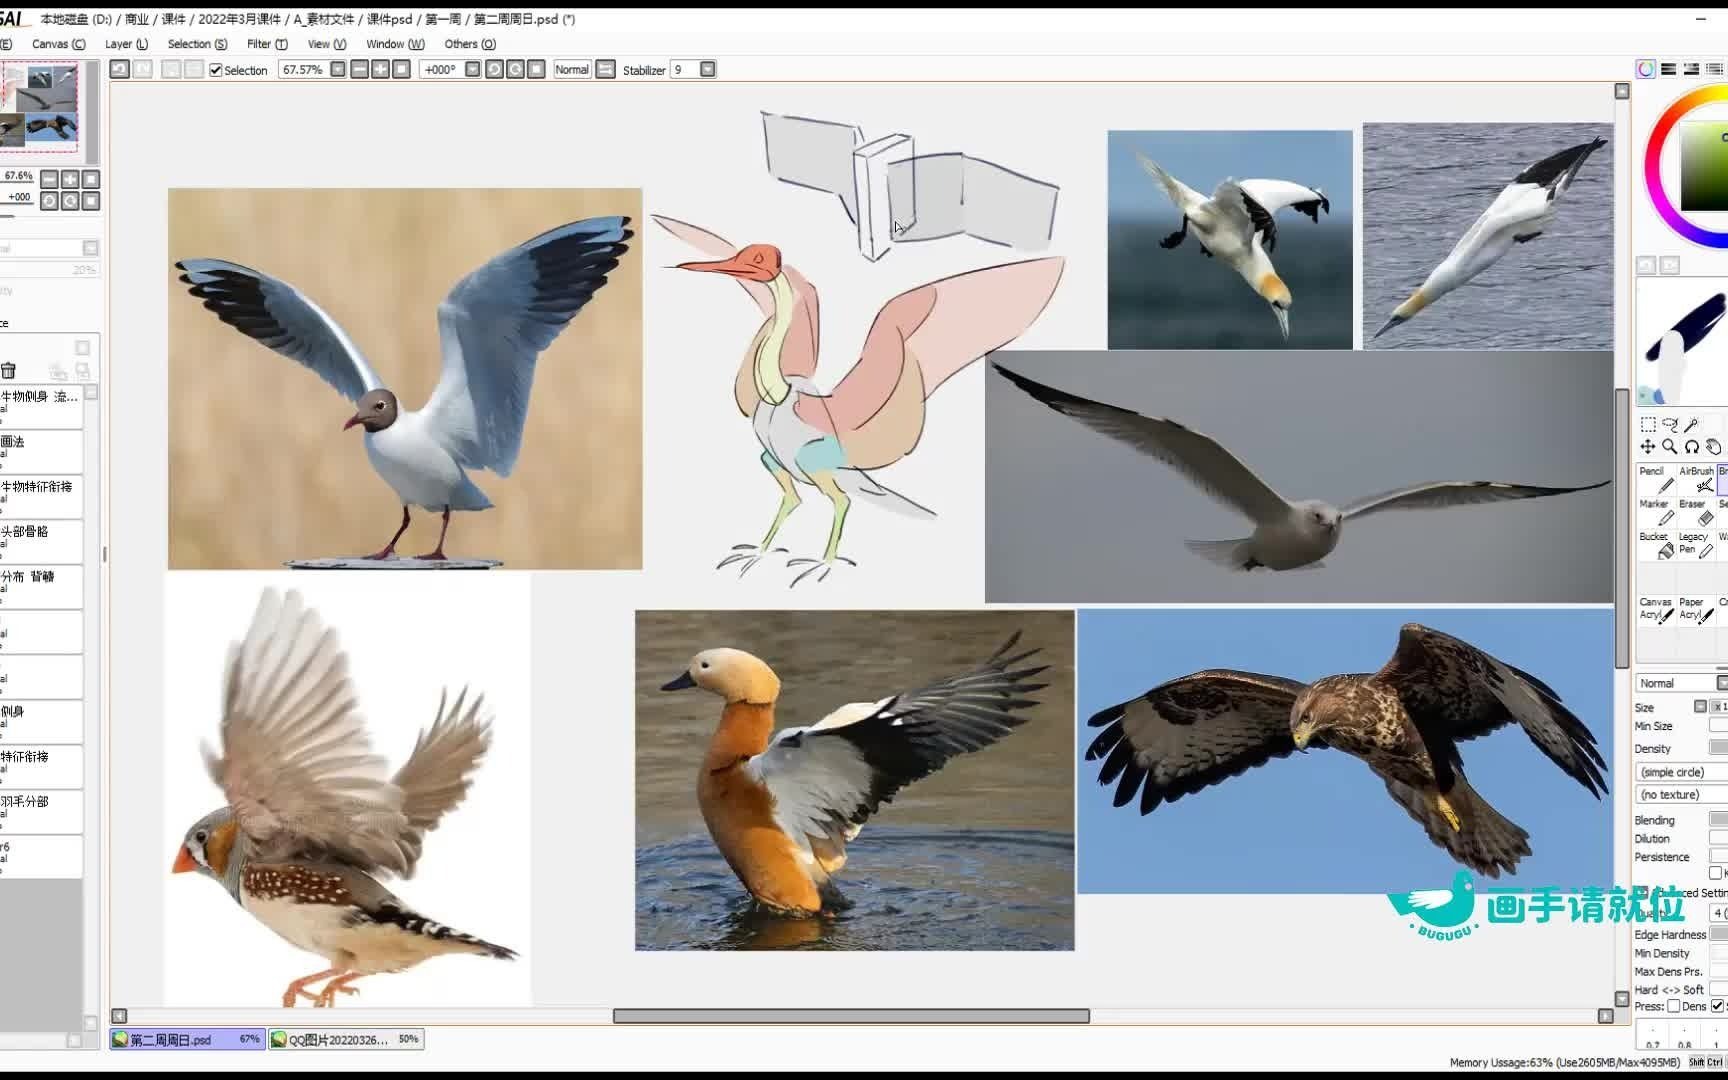Select the rectangular Selection tool
Screen dimensions: 1728x1080
(x=1649, y=425)
